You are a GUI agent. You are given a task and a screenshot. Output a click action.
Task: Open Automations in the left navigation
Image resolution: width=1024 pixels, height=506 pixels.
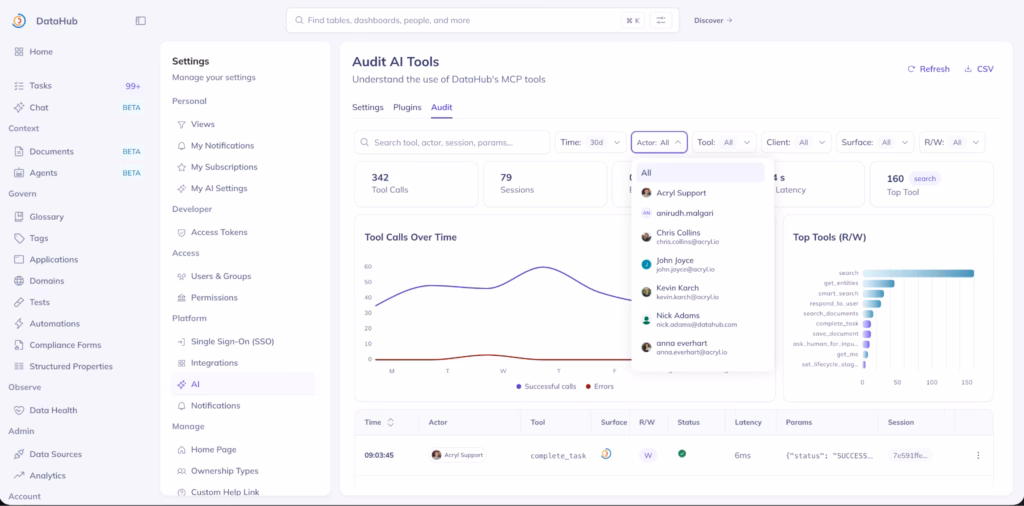54,324
